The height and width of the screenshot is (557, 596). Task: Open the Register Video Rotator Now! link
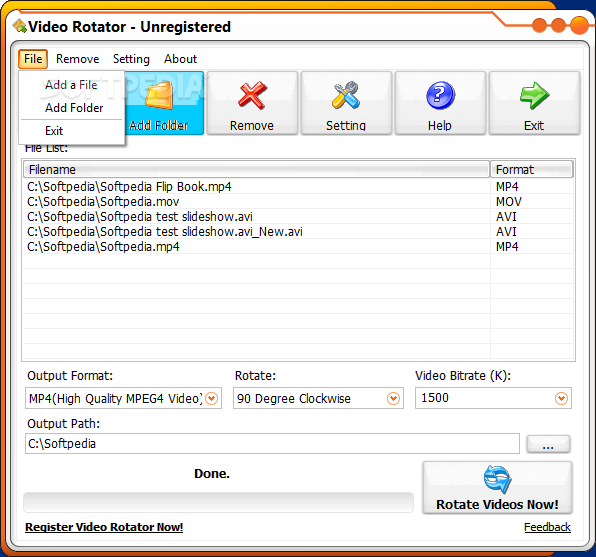click(x=104, y=527)
